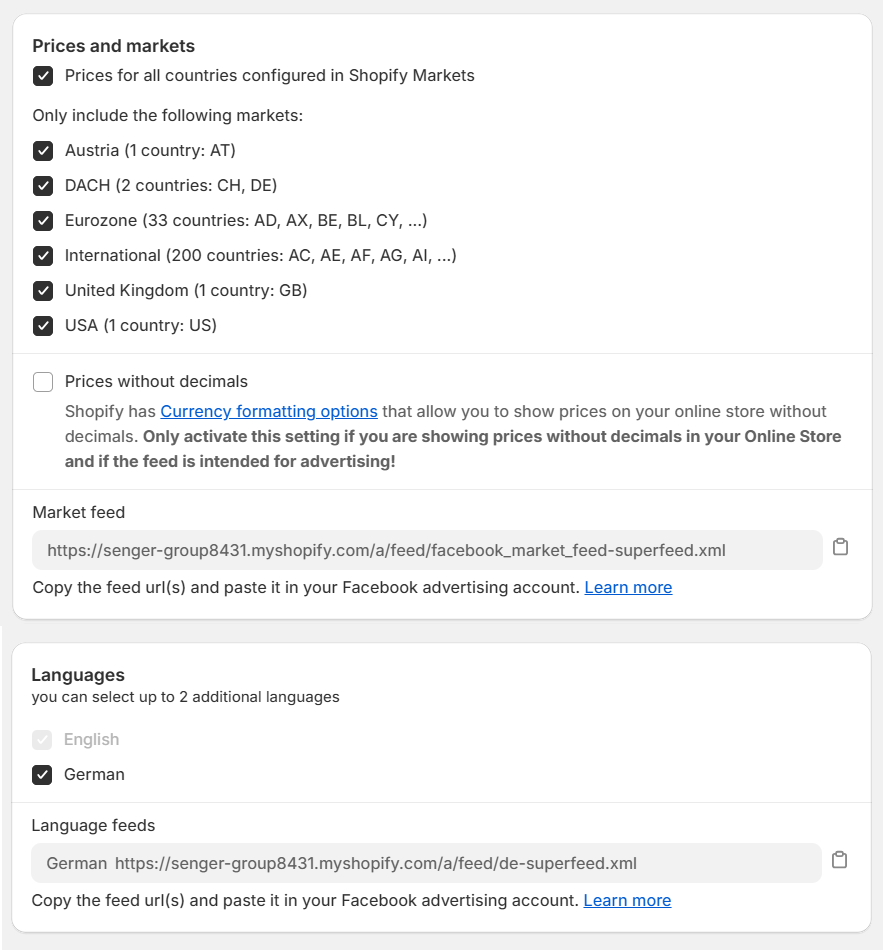Open the Currency formatting options link
This screenshot has height=950, width=883.
point(269,411)
